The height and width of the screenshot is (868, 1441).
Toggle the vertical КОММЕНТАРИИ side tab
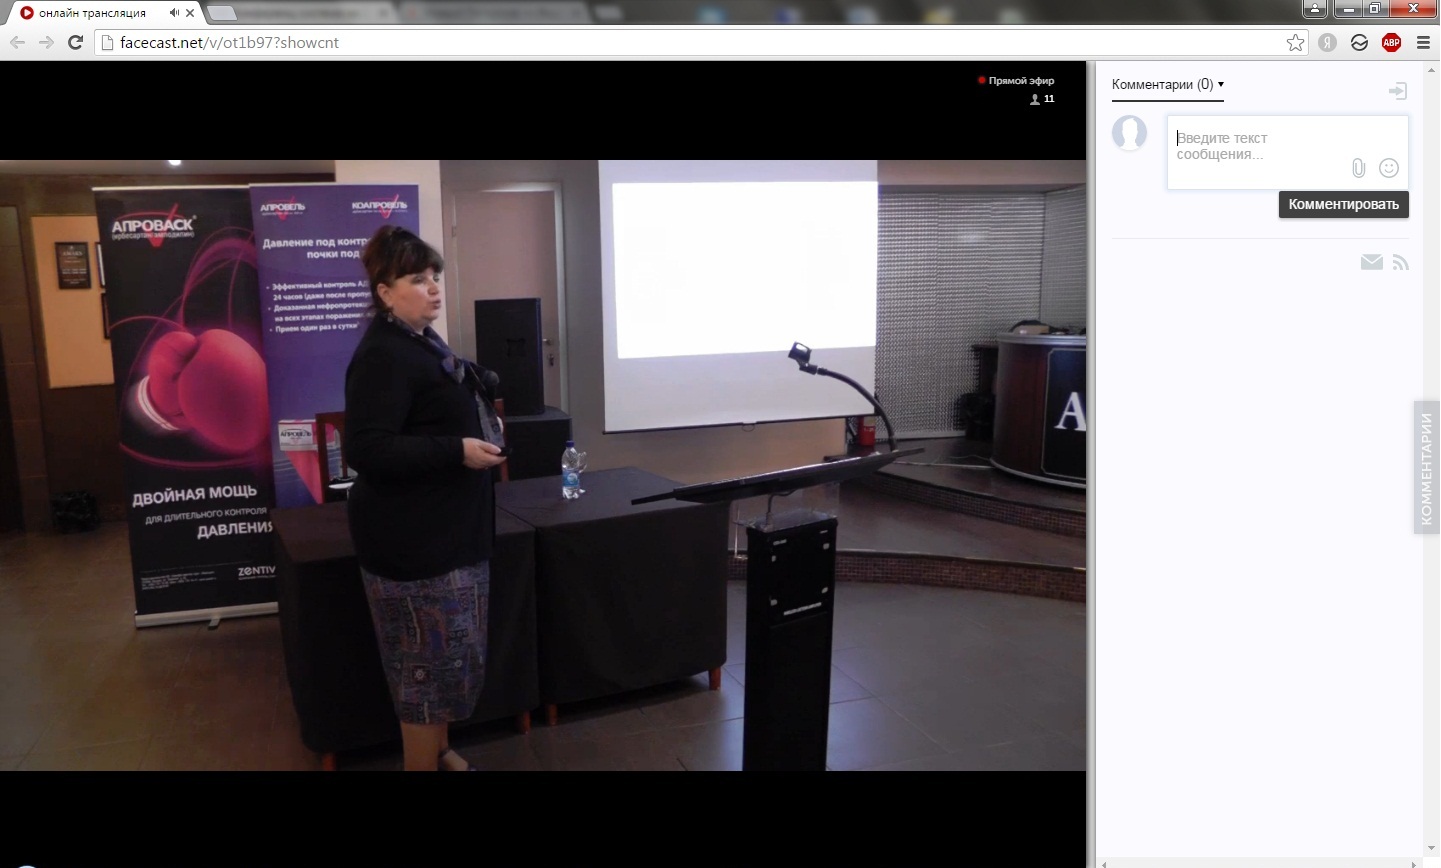(1426, 468)
